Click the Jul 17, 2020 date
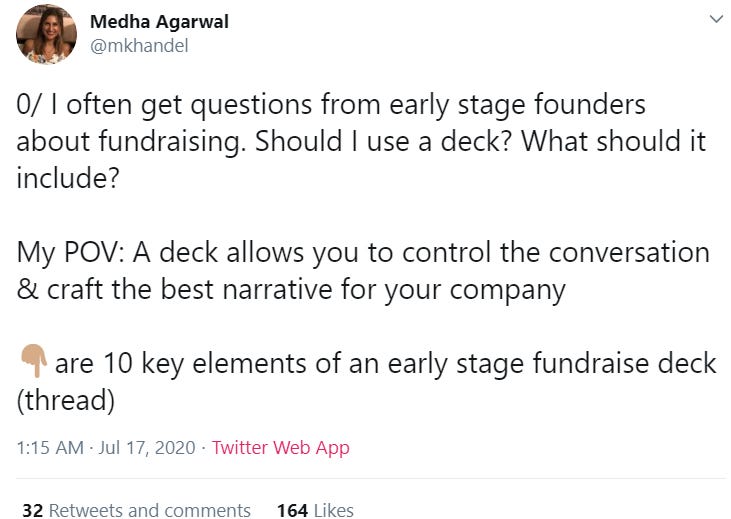Screen dimensions: 731x519 tap(149, 448)
